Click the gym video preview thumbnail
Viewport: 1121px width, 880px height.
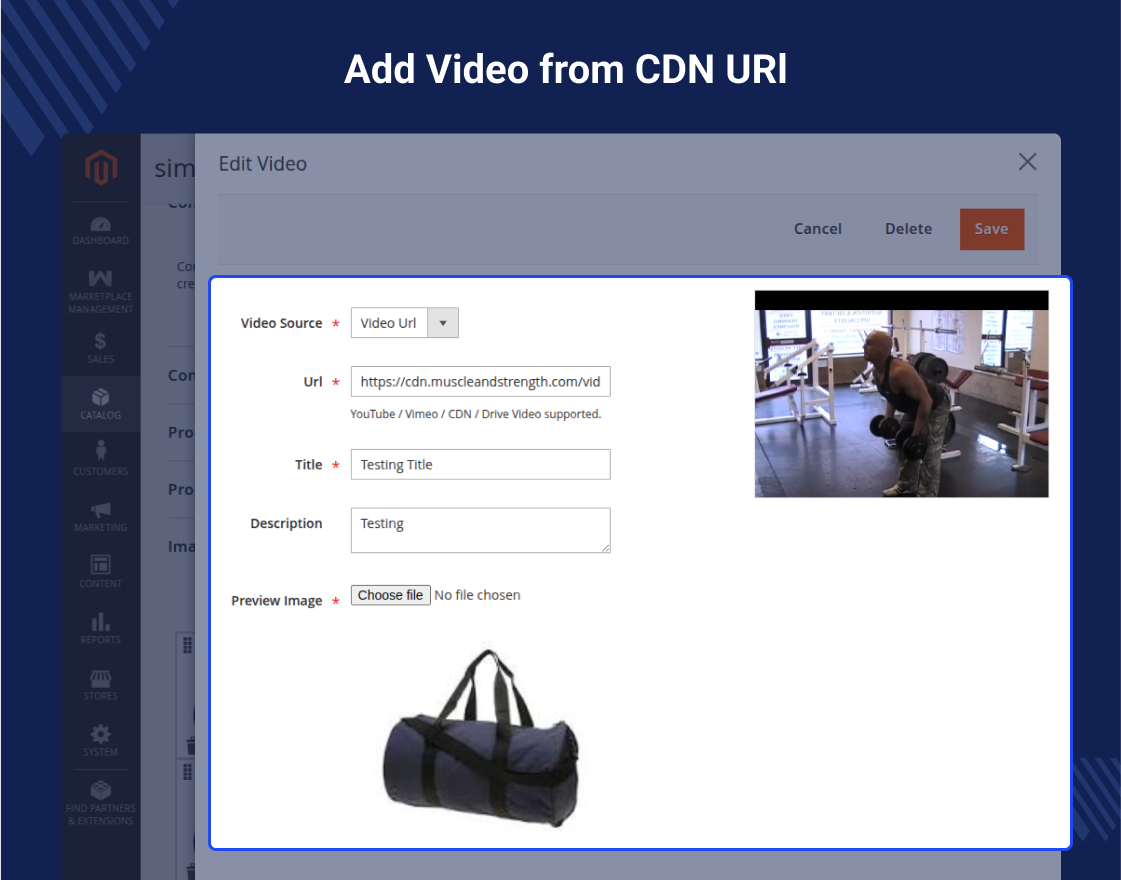[902, 394]
